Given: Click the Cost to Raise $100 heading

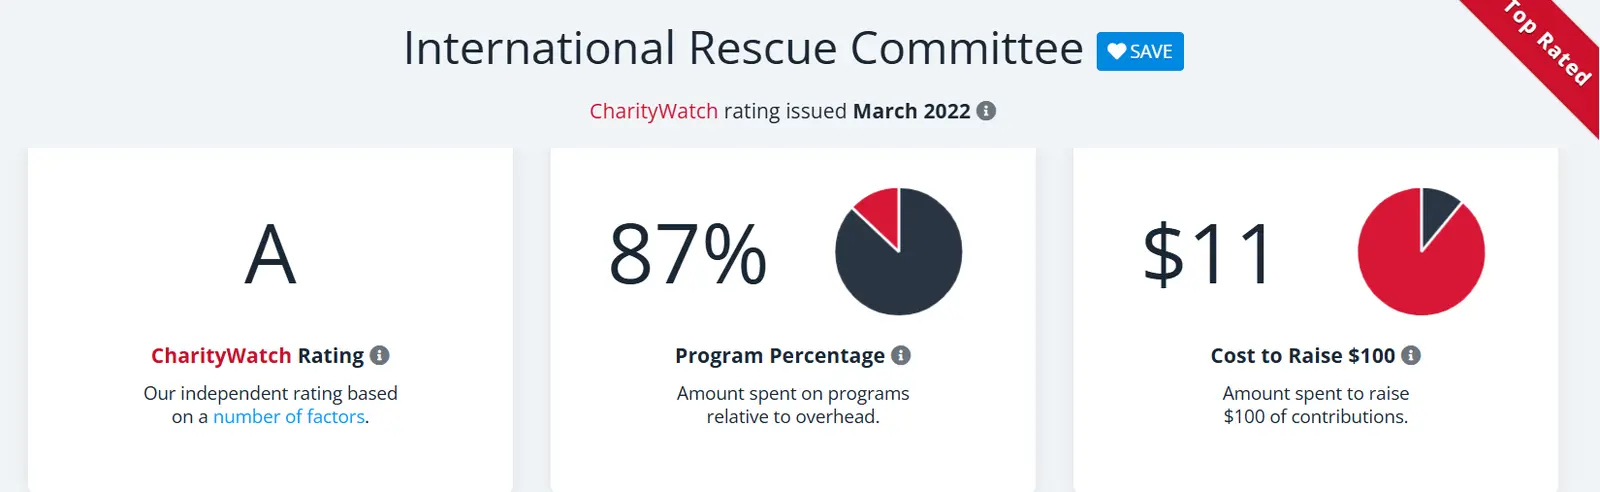Looking at the screenshot, I should 1302,355.
